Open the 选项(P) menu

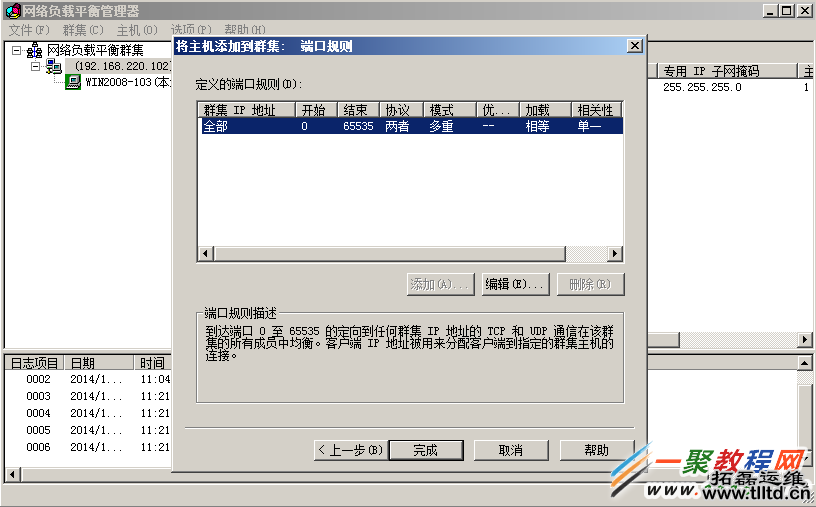click(x=191, y=30)
